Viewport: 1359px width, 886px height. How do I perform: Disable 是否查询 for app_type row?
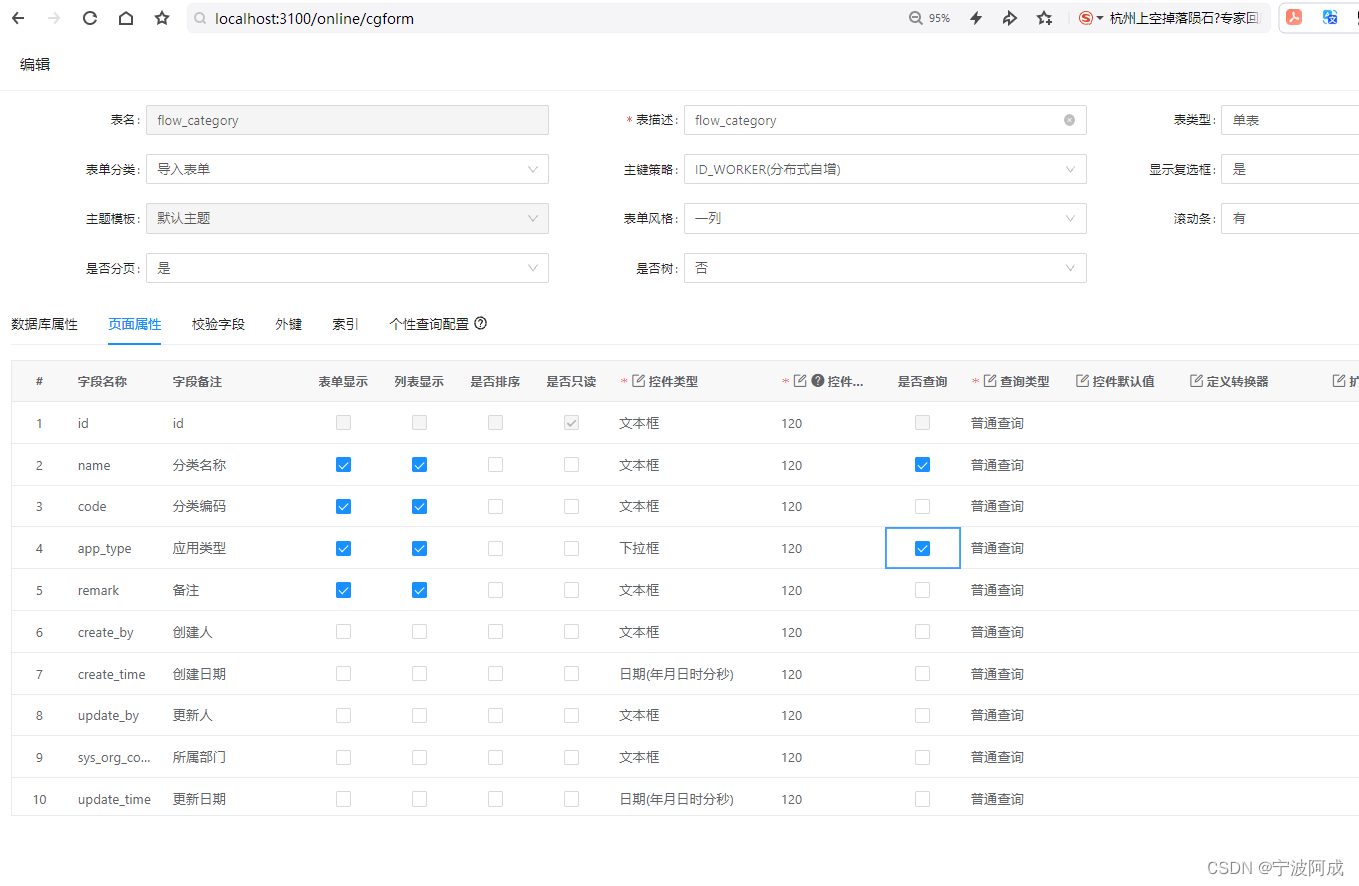(922, 547)
